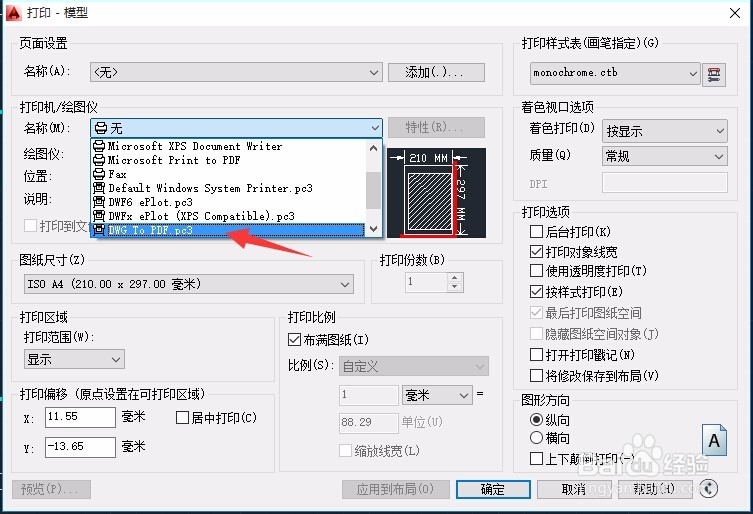Screen dimensions: 753x514
Task: Click the 取消 button
Action: click(574, 489)
